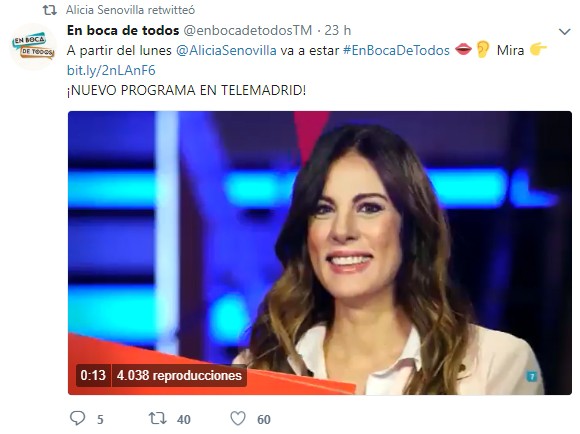Viewport: 580px width, 434px height.
Task: Click the En boca de todos account name
Action: coord(123,30)
